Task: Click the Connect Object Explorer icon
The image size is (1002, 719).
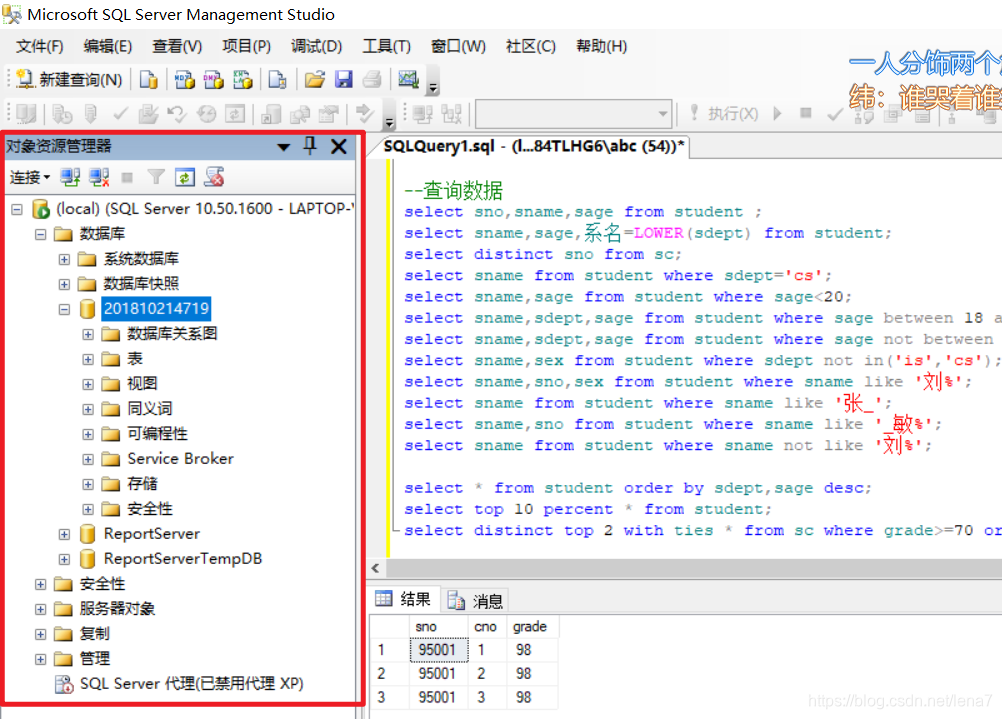Action: 70,177
